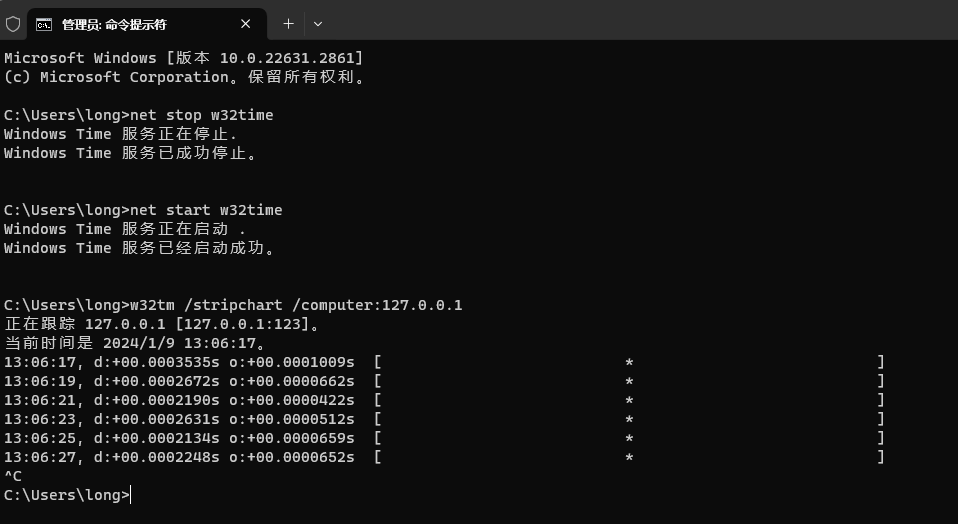The image size is (958, 524).
Task: Click the Microsoft Corporation copyright line
Action: 185,77
